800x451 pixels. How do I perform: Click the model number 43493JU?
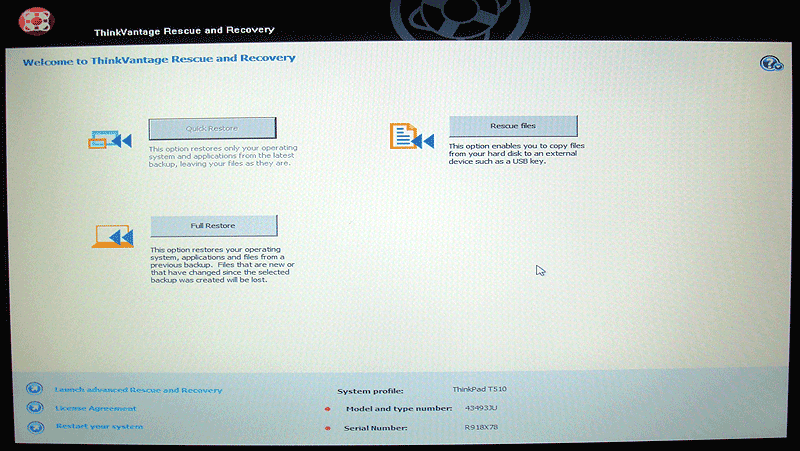(481, 408)
